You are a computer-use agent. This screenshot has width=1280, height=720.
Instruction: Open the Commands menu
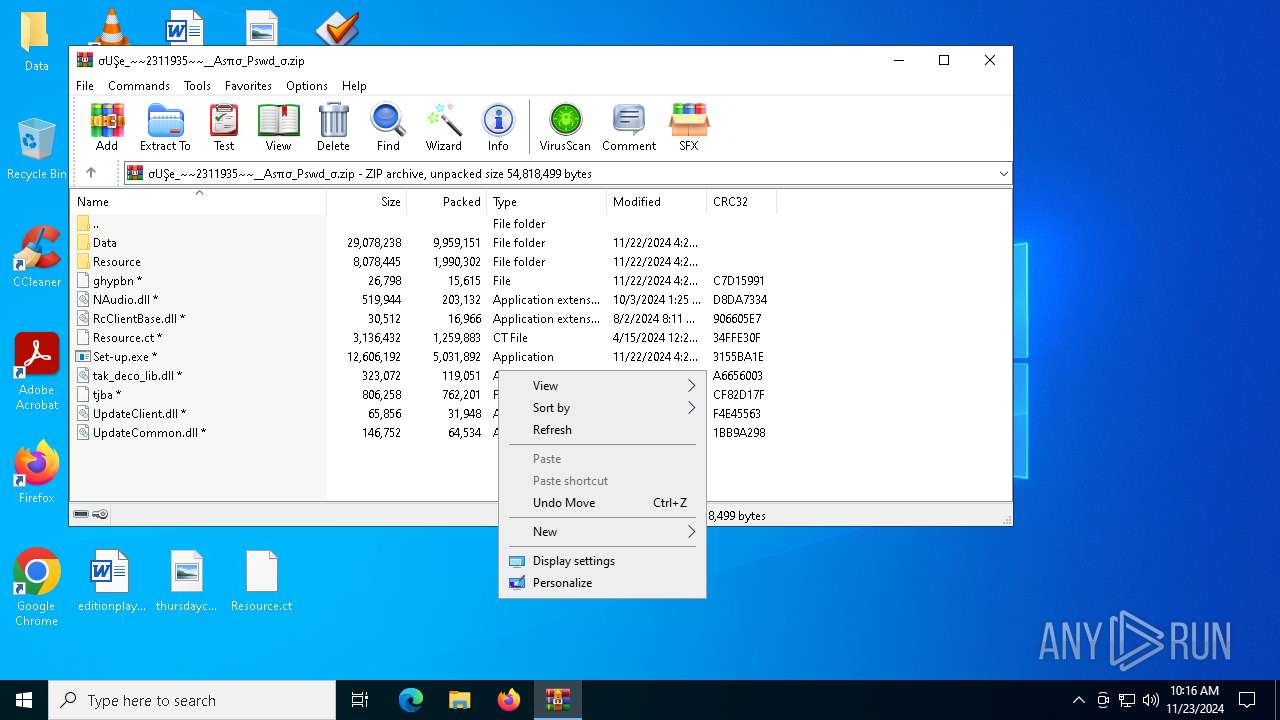139,86
